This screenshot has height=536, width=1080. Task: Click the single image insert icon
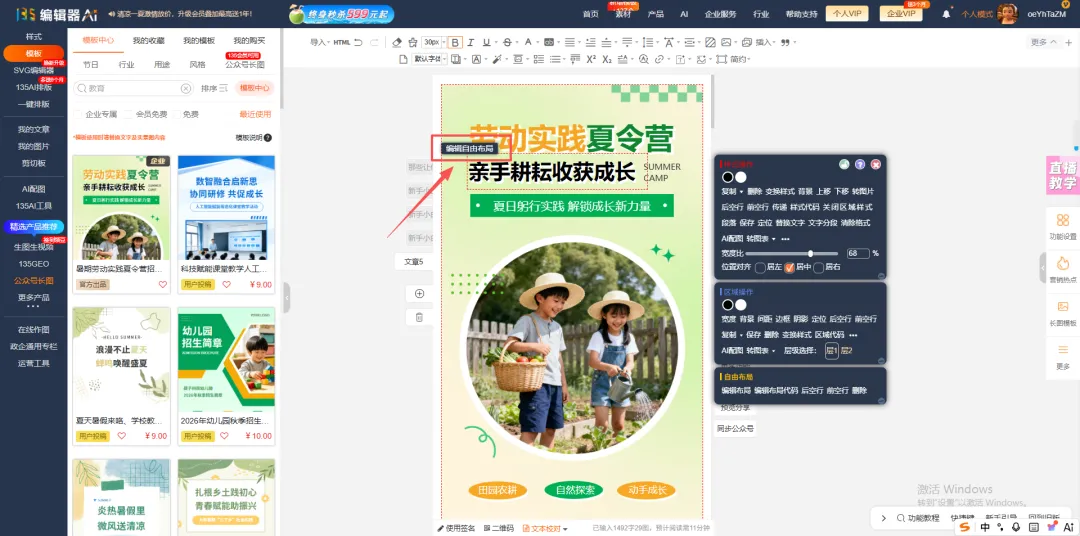click(x=726, y=43)
